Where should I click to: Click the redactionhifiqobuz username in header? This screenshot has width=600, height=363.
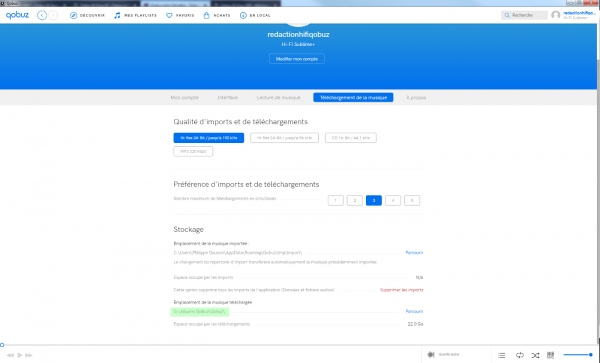(x=298, y=34)
